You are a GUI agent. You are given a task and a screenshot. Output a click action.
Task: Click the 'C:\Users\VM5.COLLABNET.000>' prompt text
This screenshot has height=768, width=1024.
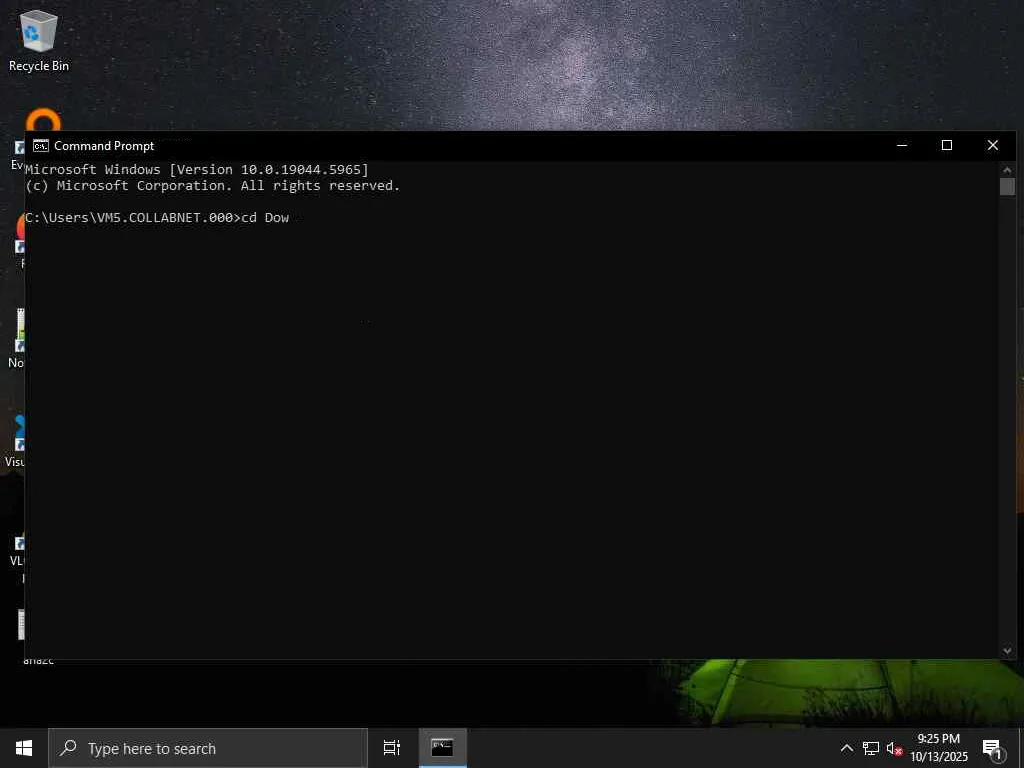pos(133,218)
